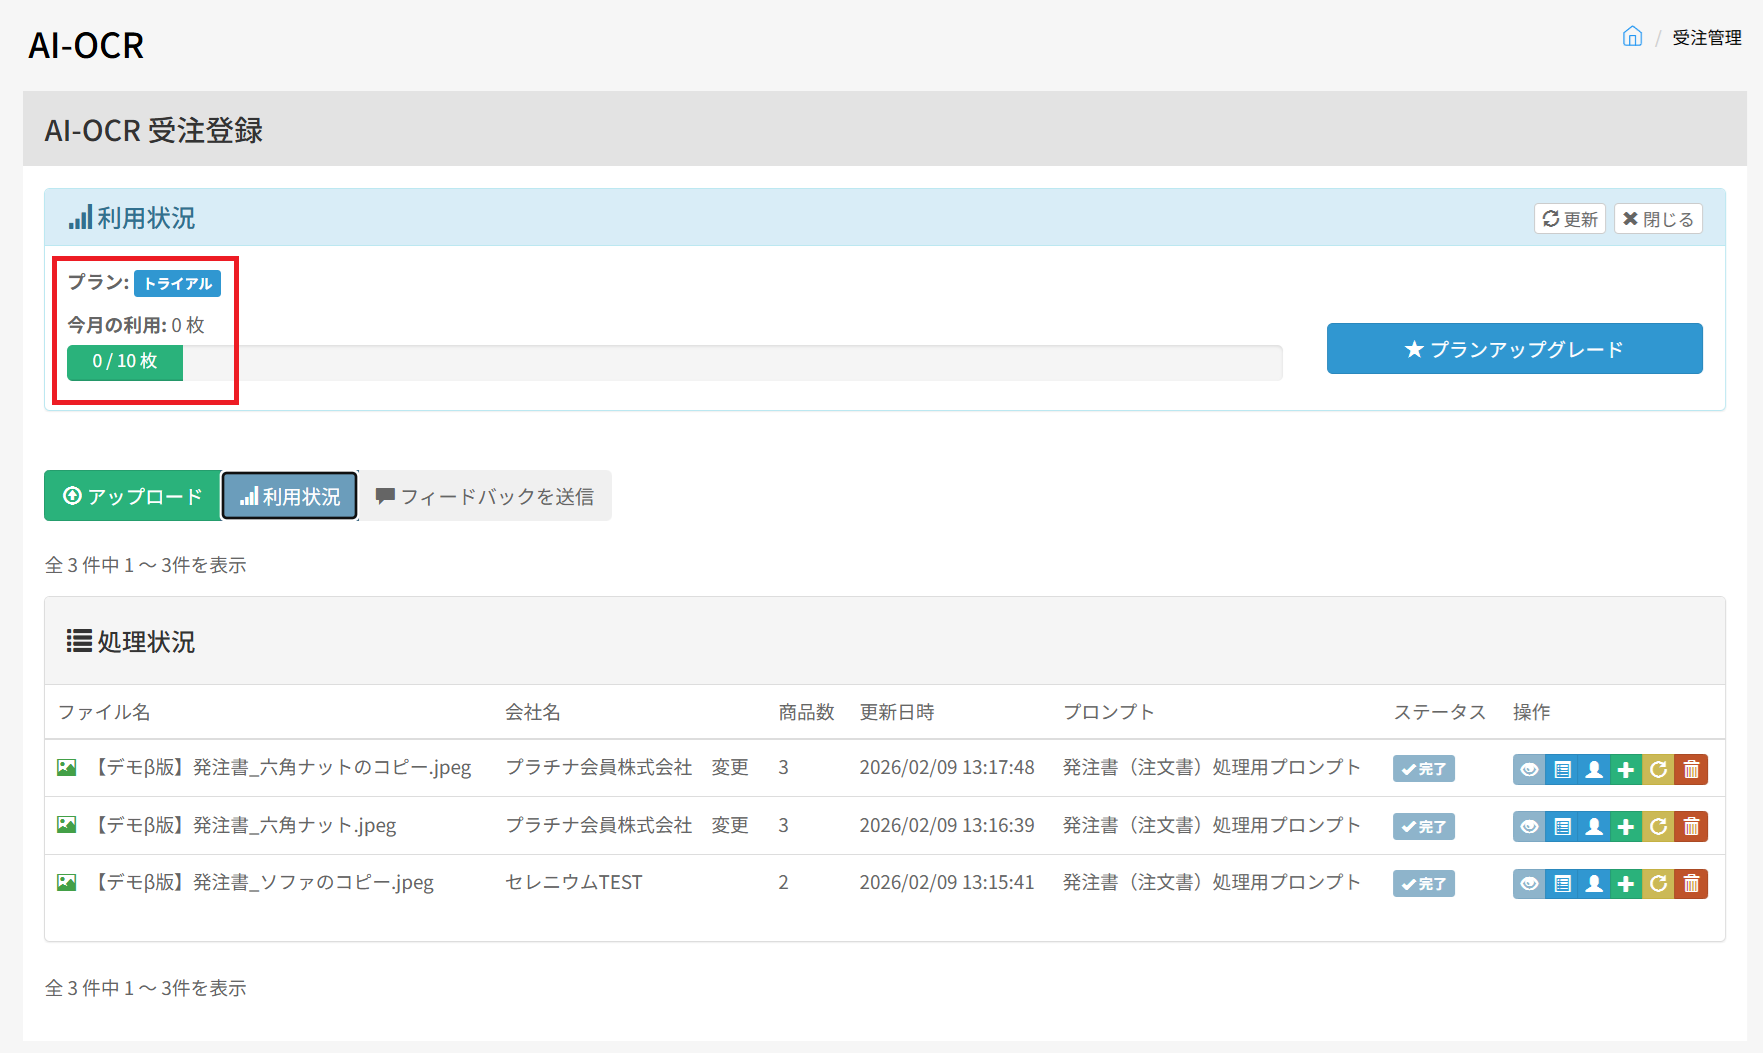1763x1053 pixels.
Task: Click the person icon in the セレニウムTEST row
Action: 1594,884
